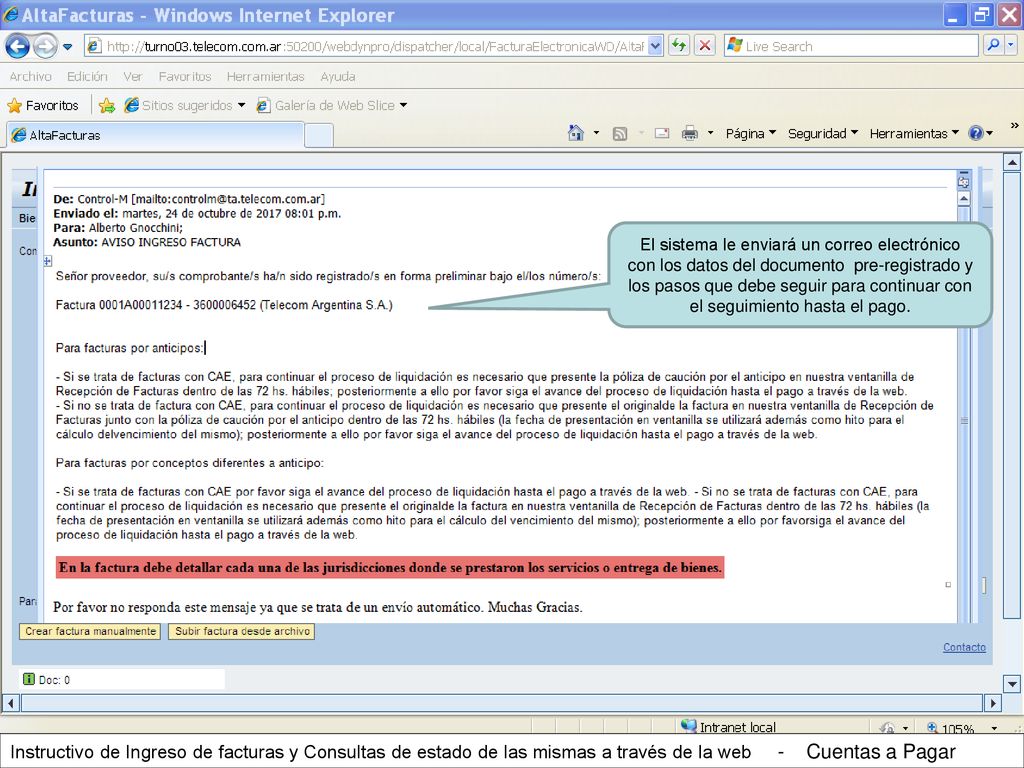Add page to the favorites bar icon
The height and width of the screenshot is (768, 1024).
click(107, 106)
